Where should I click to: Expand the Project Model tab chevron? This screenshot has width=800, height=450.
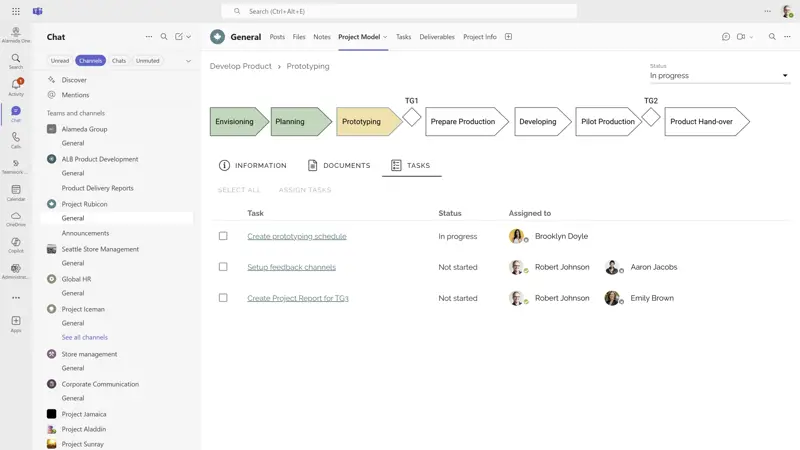pos(385,37)
